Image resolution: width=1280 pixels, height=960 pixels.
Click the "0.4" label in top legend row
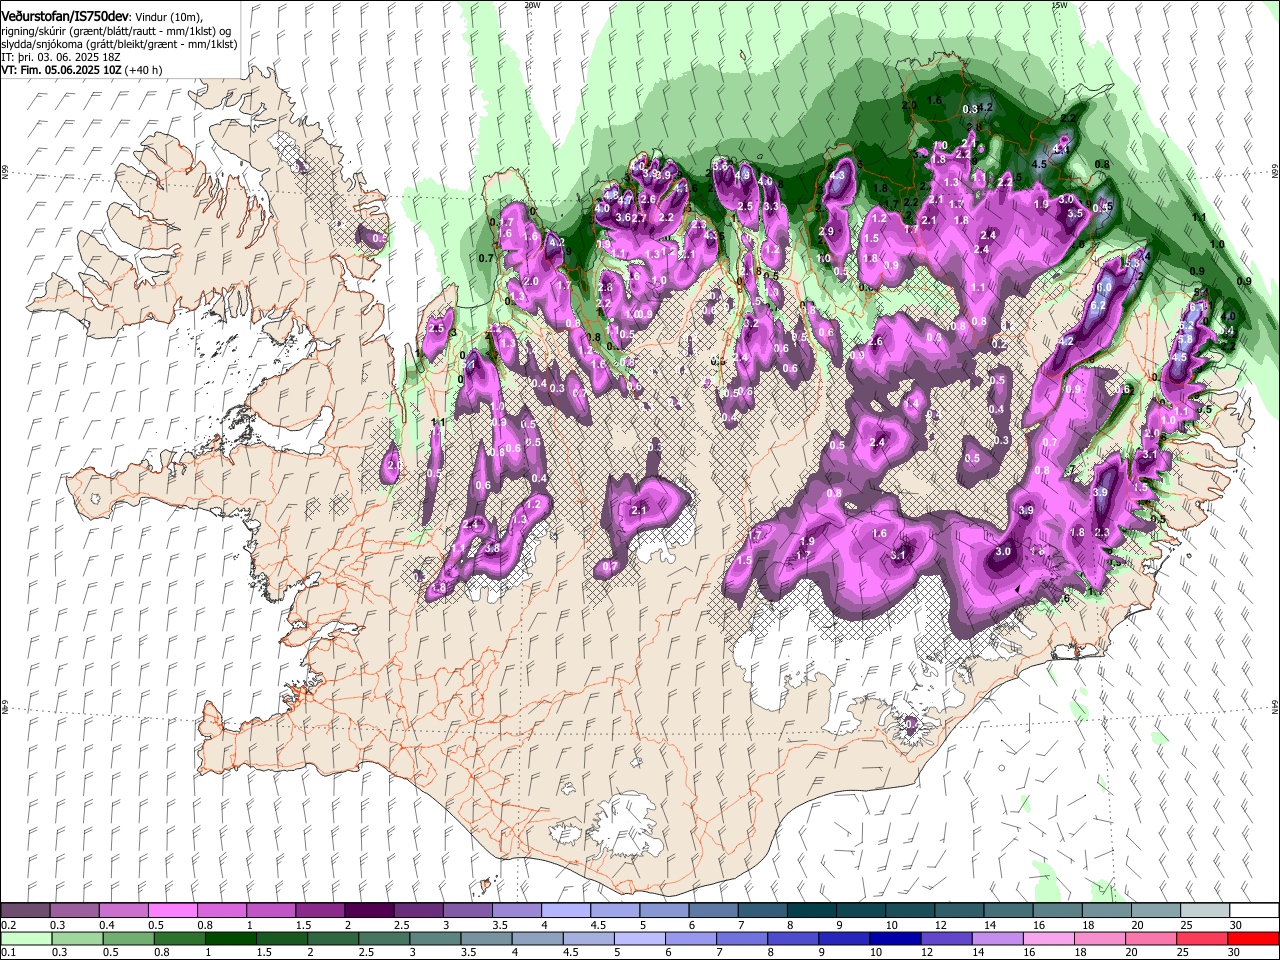106,925
